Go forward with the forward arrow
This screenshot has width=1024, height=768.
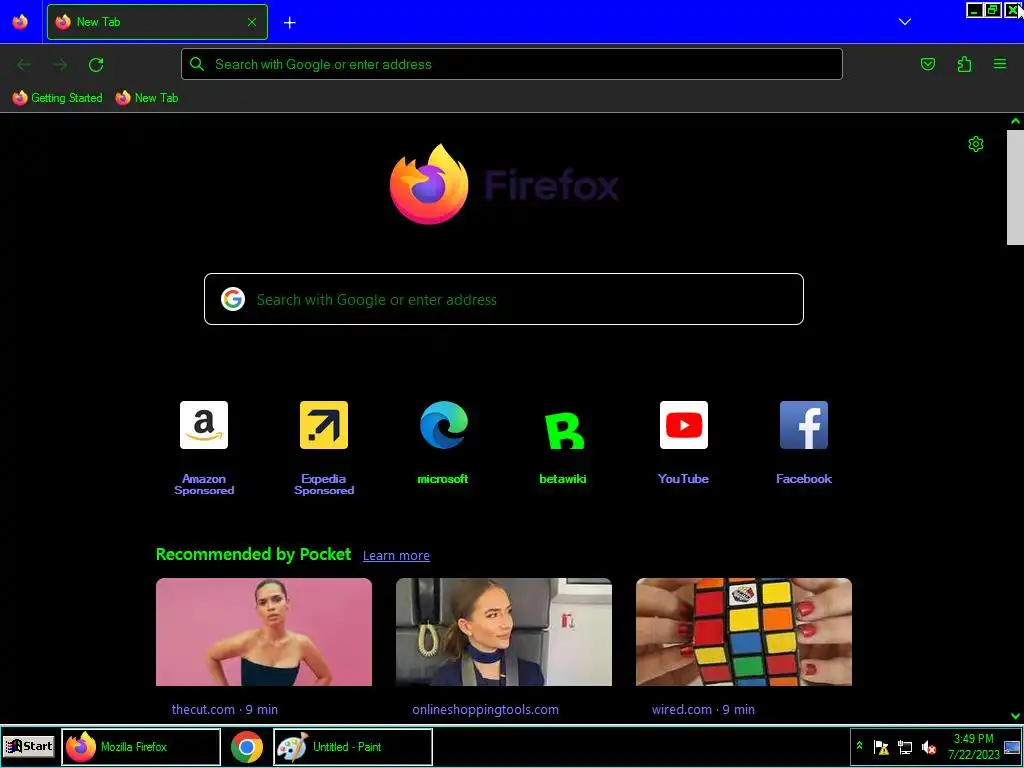point(60,64)
